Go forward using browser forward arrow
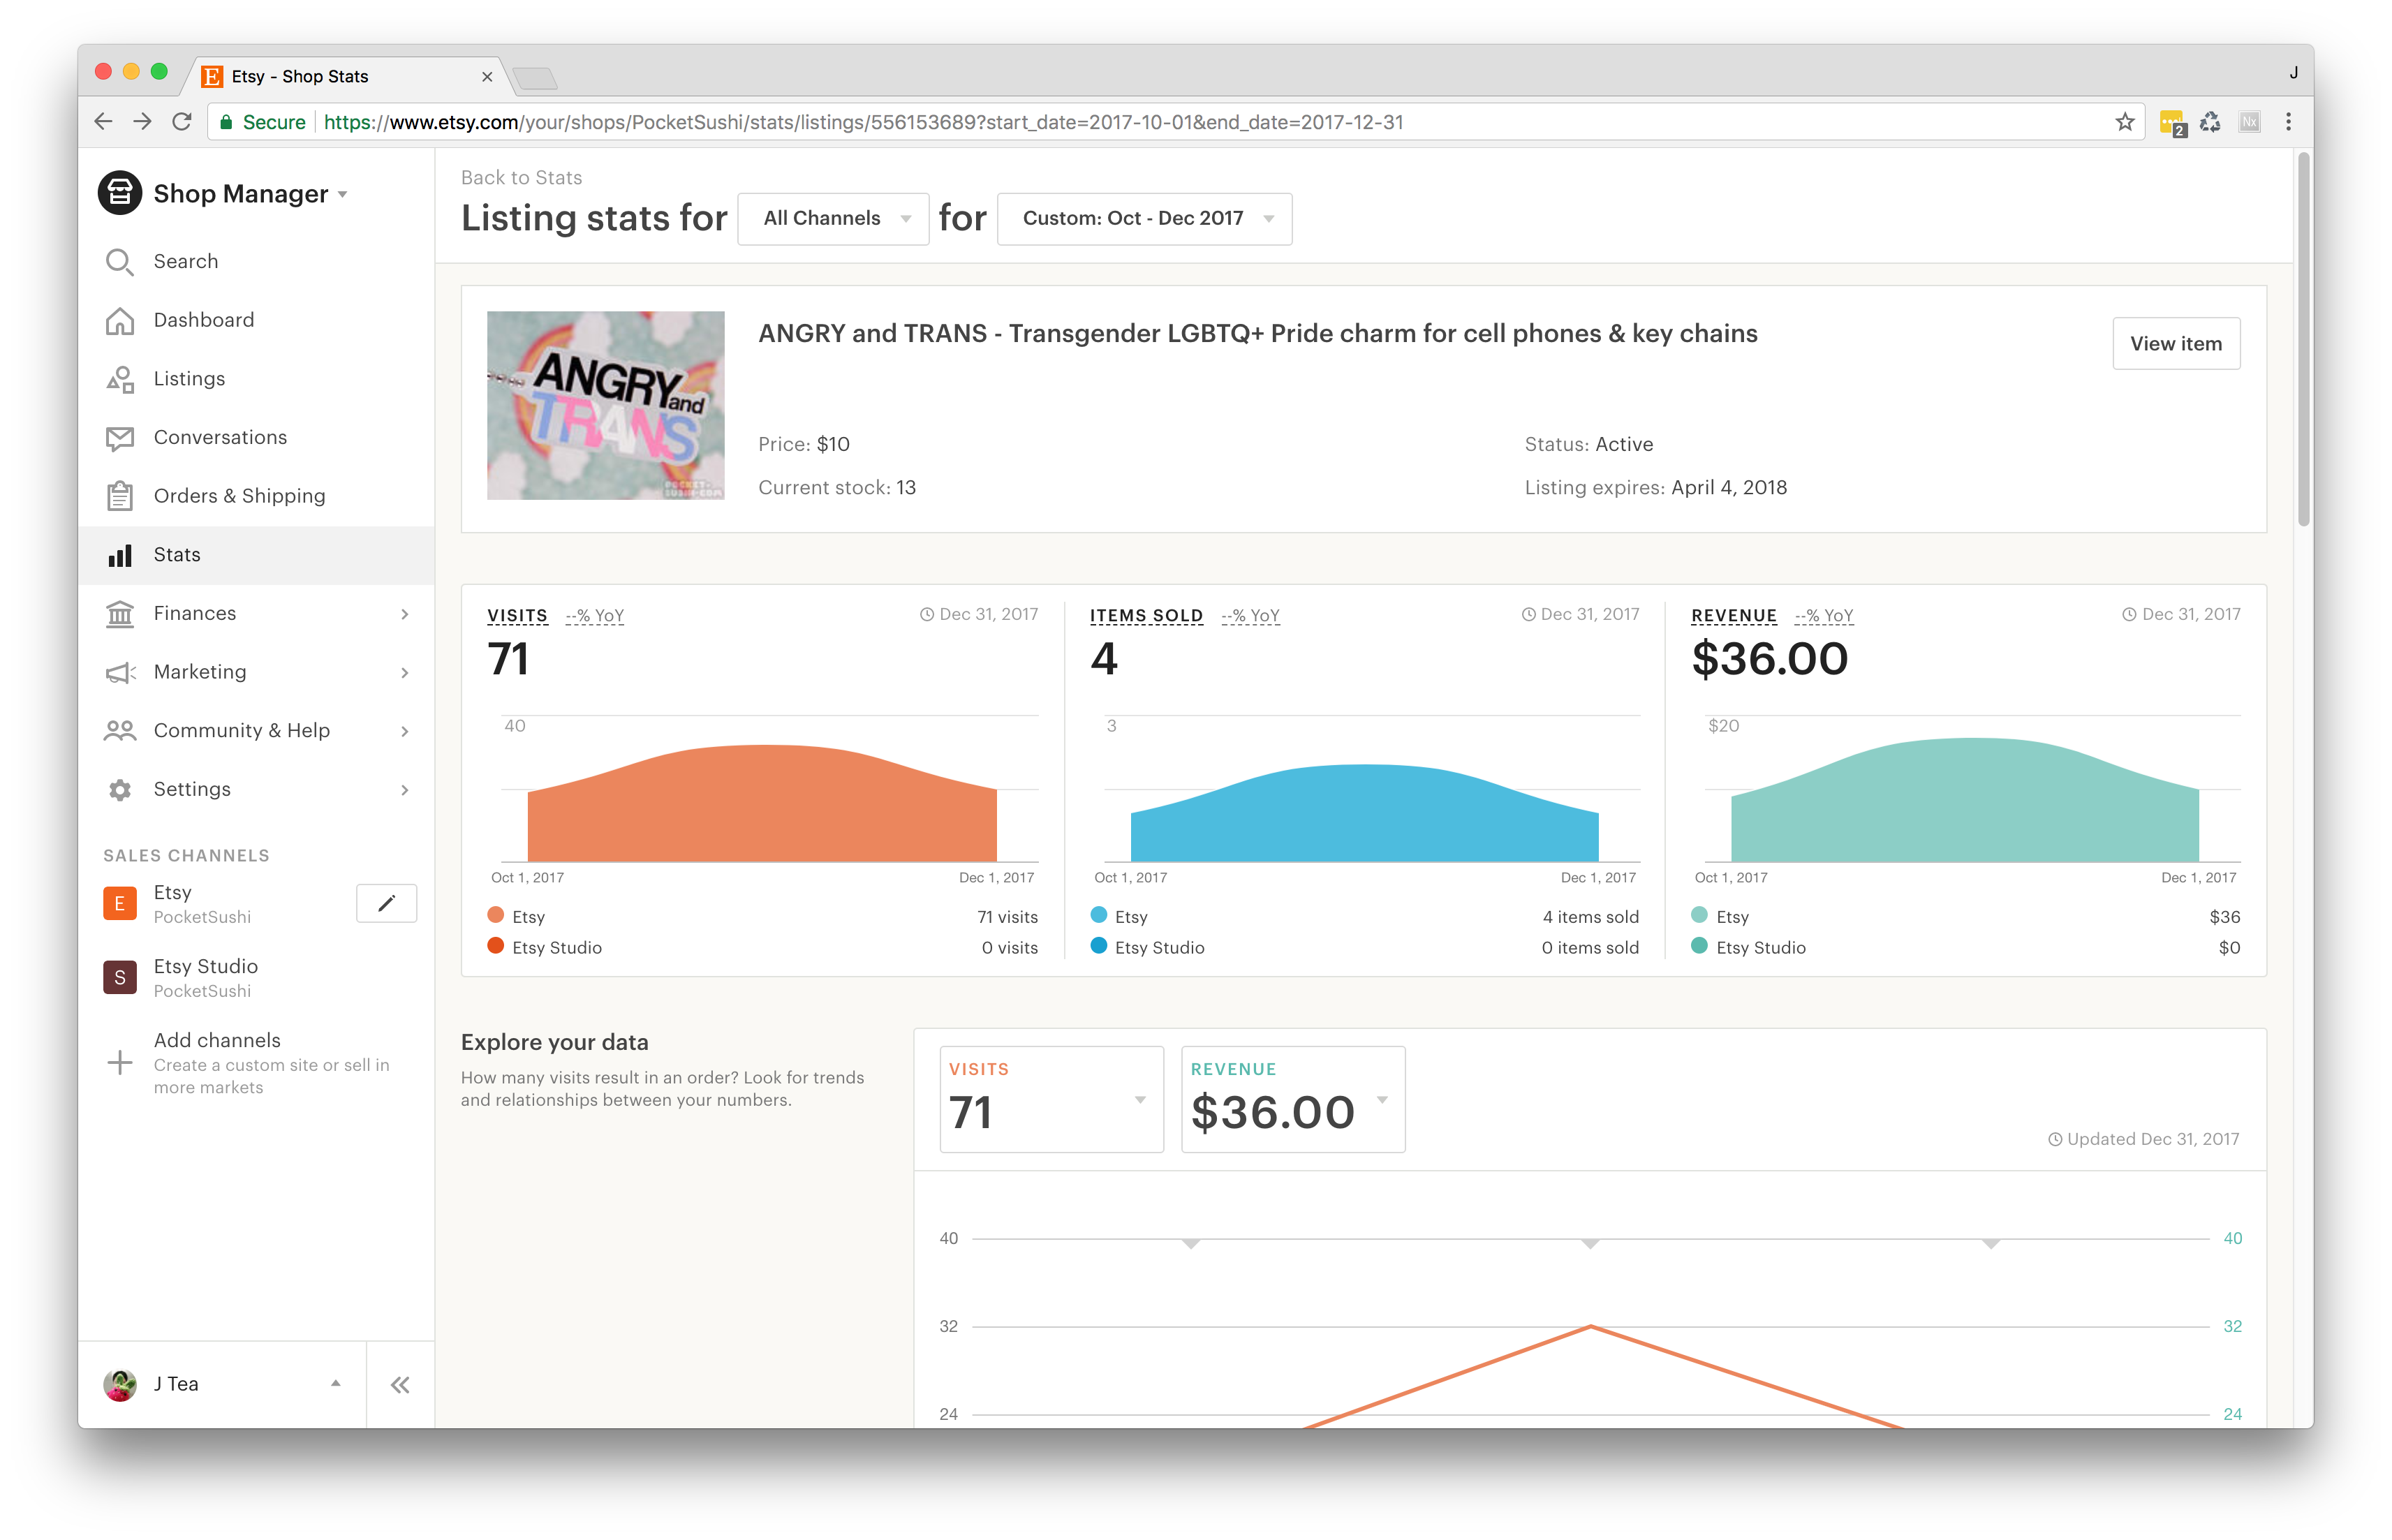The width and height of the screenshot is (2392, 1540). pyautogui.click(x=142, y=122)
